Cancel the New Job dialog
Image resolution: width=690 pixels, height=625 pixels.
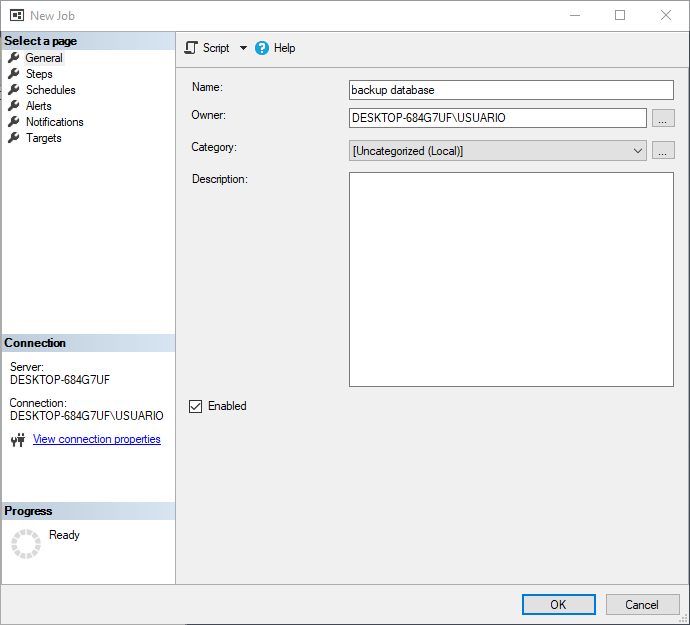642,604
